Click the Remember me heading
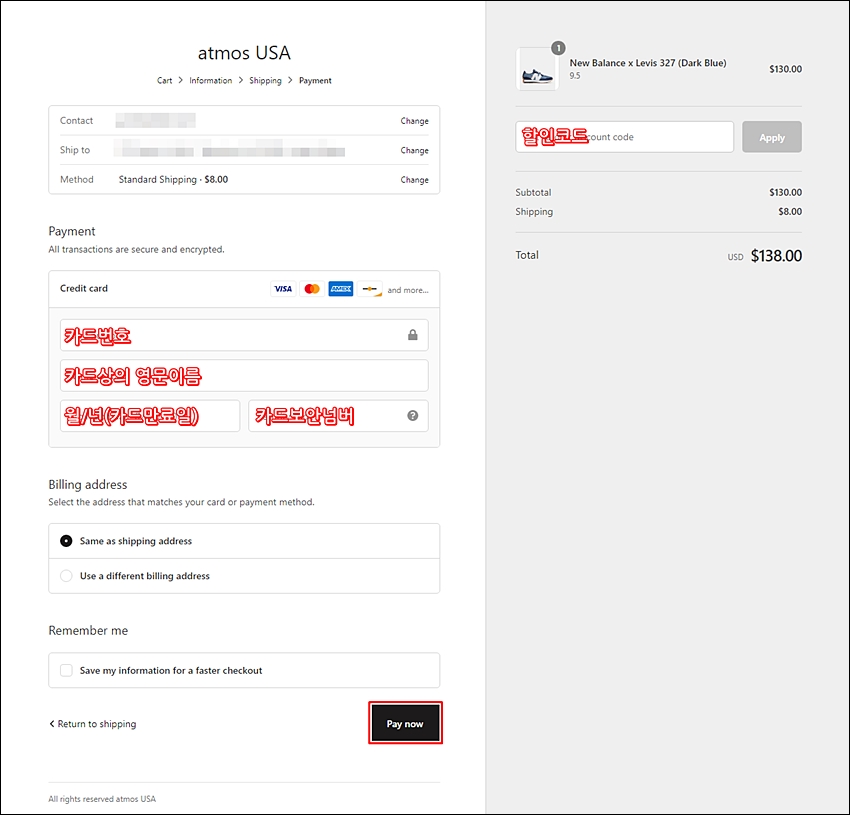The height and width of the screenshot is (815, 850). (88, 631)
